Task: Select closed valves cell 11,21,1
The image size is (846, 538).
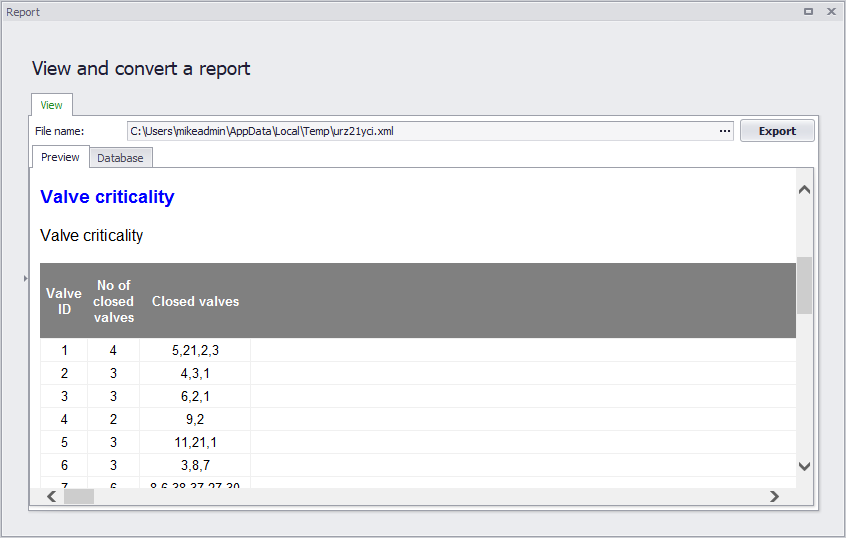Action: tap(195, 442)
